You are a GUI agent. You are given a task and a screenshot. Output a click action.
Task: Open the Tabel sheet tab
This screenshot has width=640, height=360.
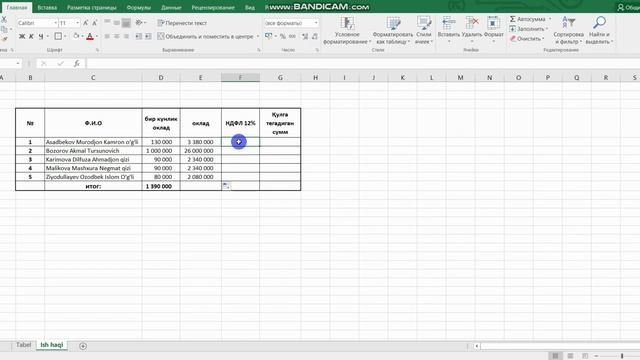coord(23,345)
